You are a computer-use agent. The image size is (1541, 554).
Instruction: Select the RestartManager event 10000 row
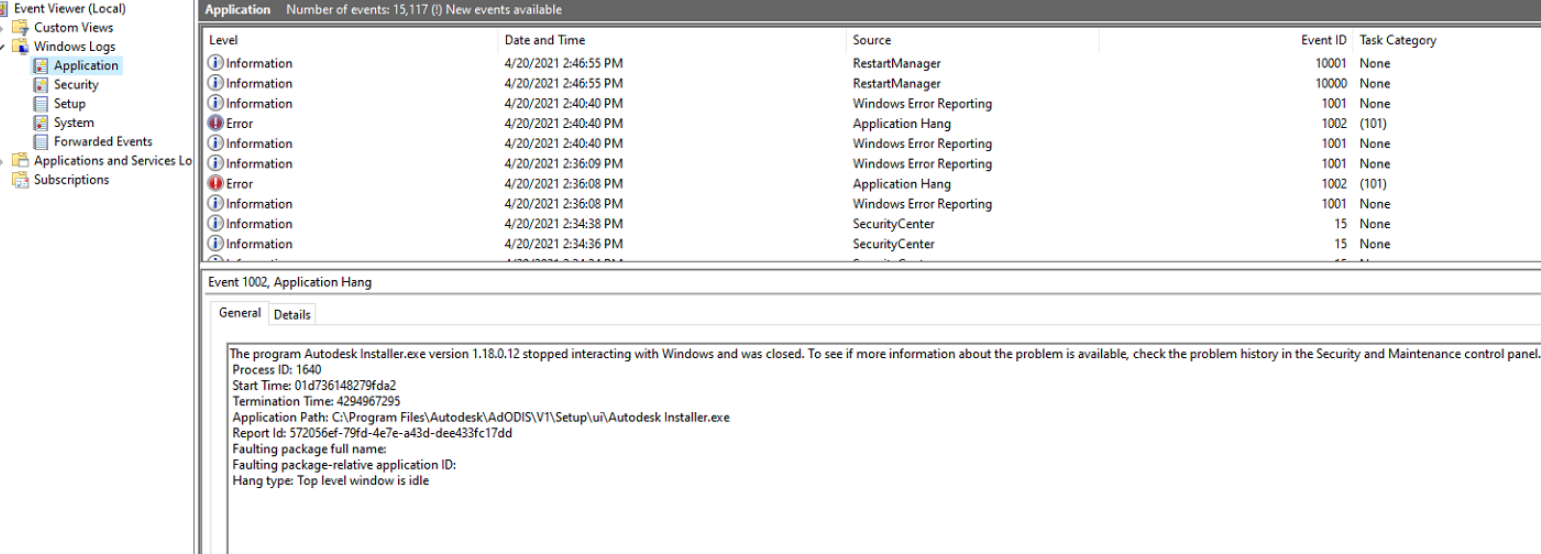pos(871,83)
